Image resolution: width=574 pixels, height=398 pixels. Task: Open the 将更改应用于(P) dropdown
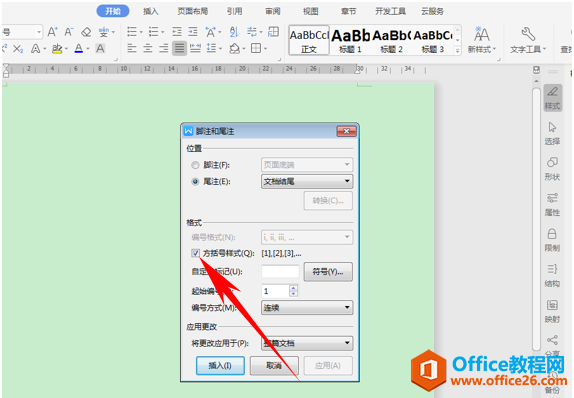(307, 343)
